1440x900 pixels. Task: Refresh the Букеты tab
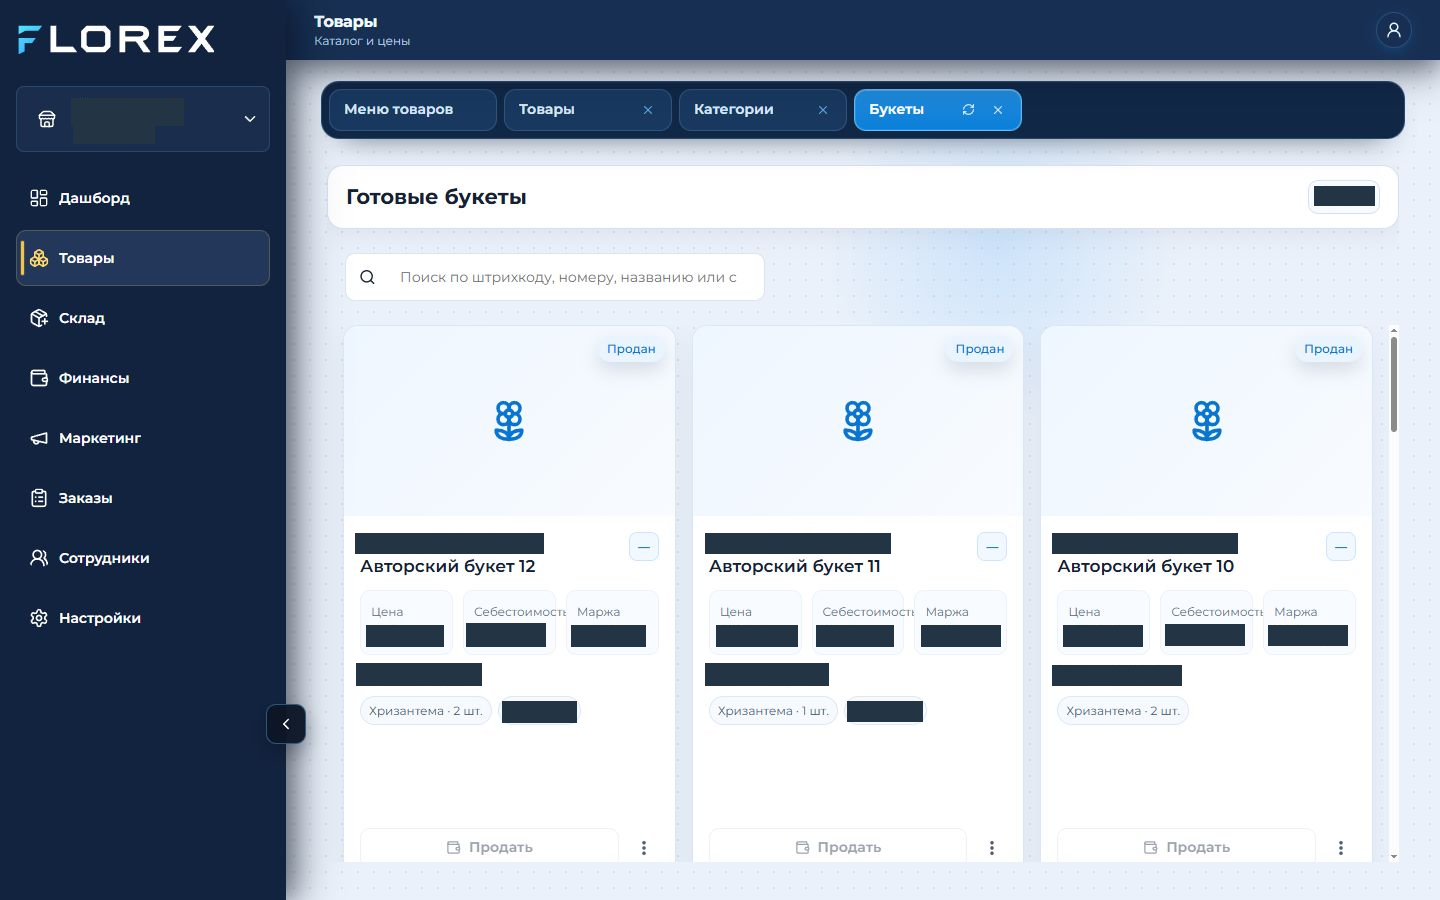[968, 110]
